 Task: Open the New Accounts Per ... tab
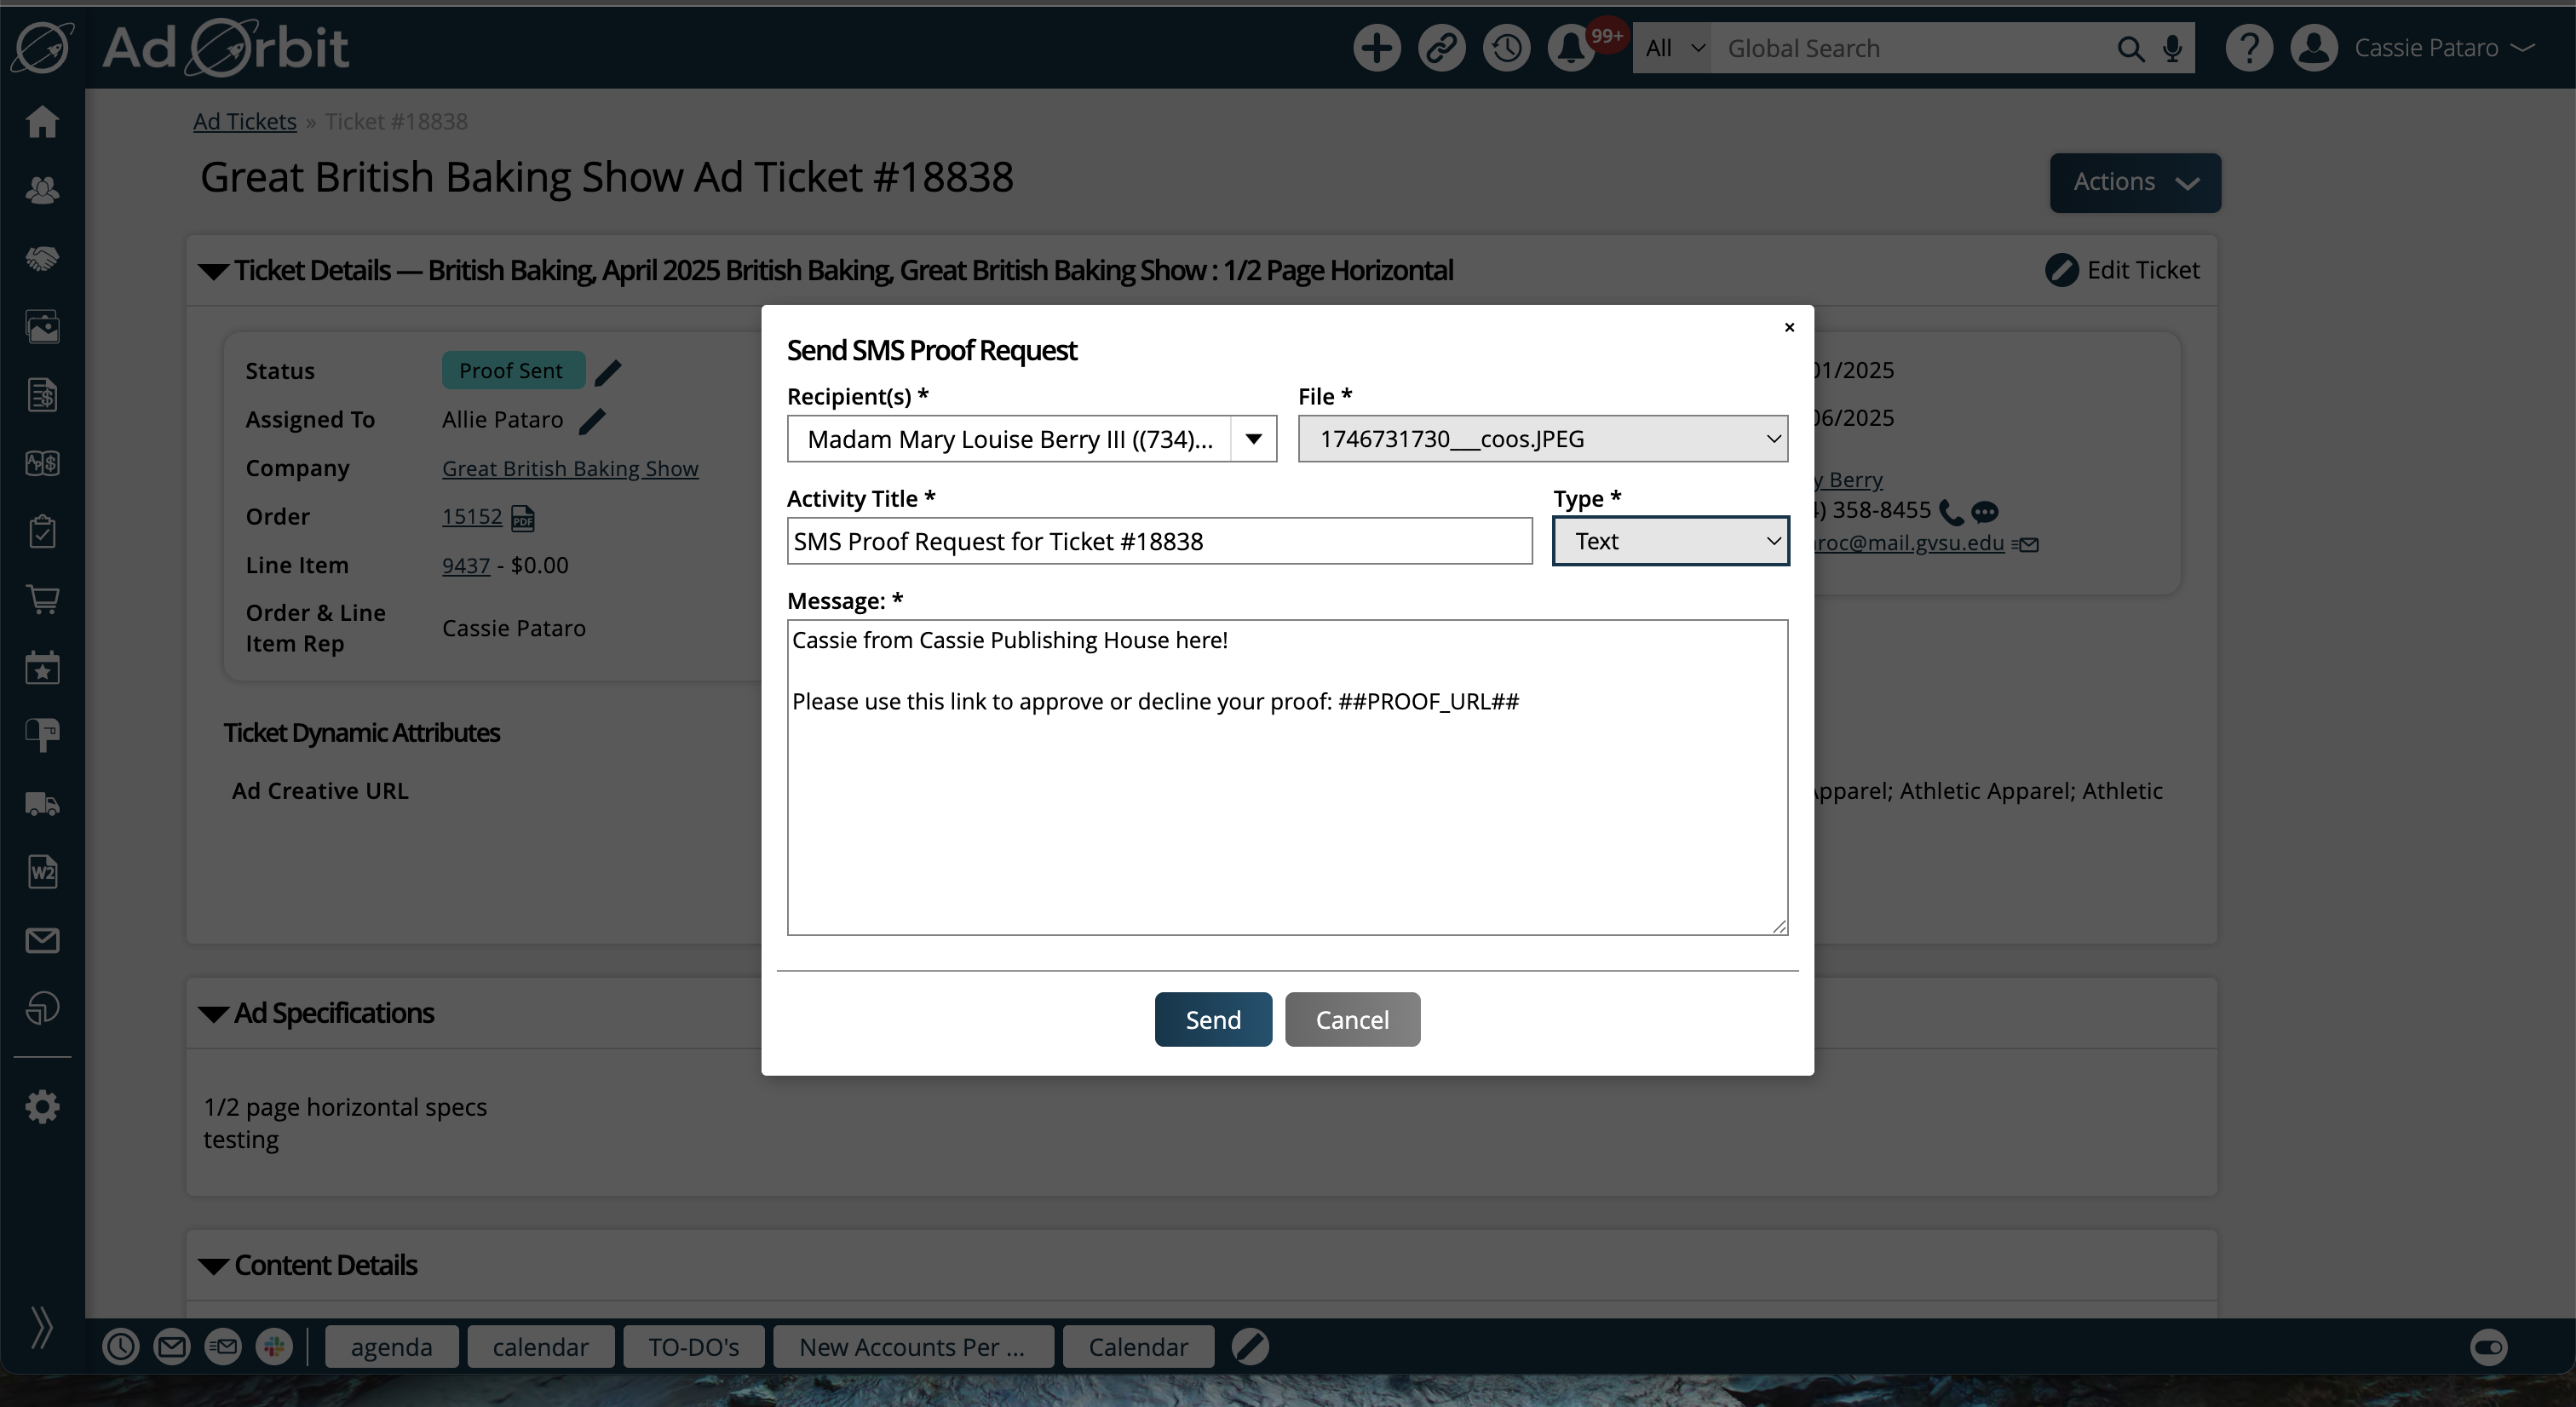[912, 1346]
